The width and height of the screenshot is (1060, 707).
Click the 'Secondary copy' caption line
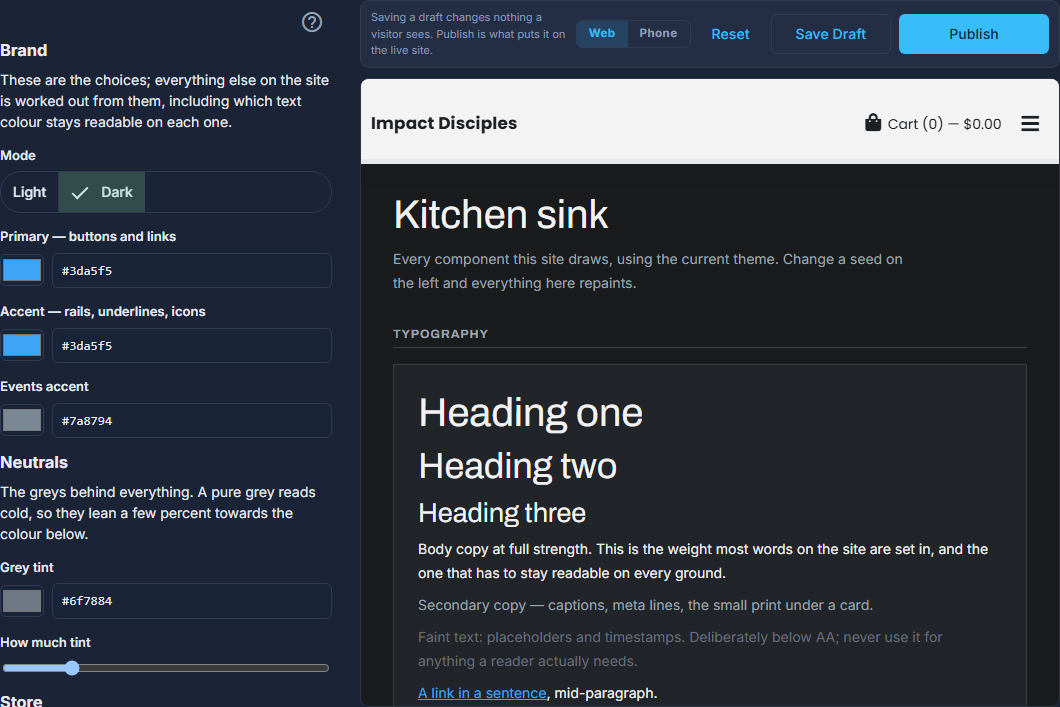(645, 605)
